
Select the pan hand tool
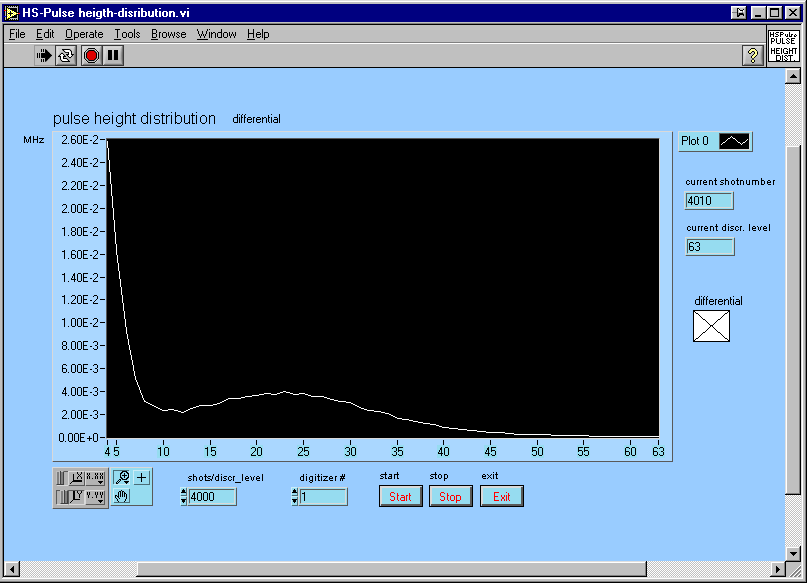click(x=122, y=497)
